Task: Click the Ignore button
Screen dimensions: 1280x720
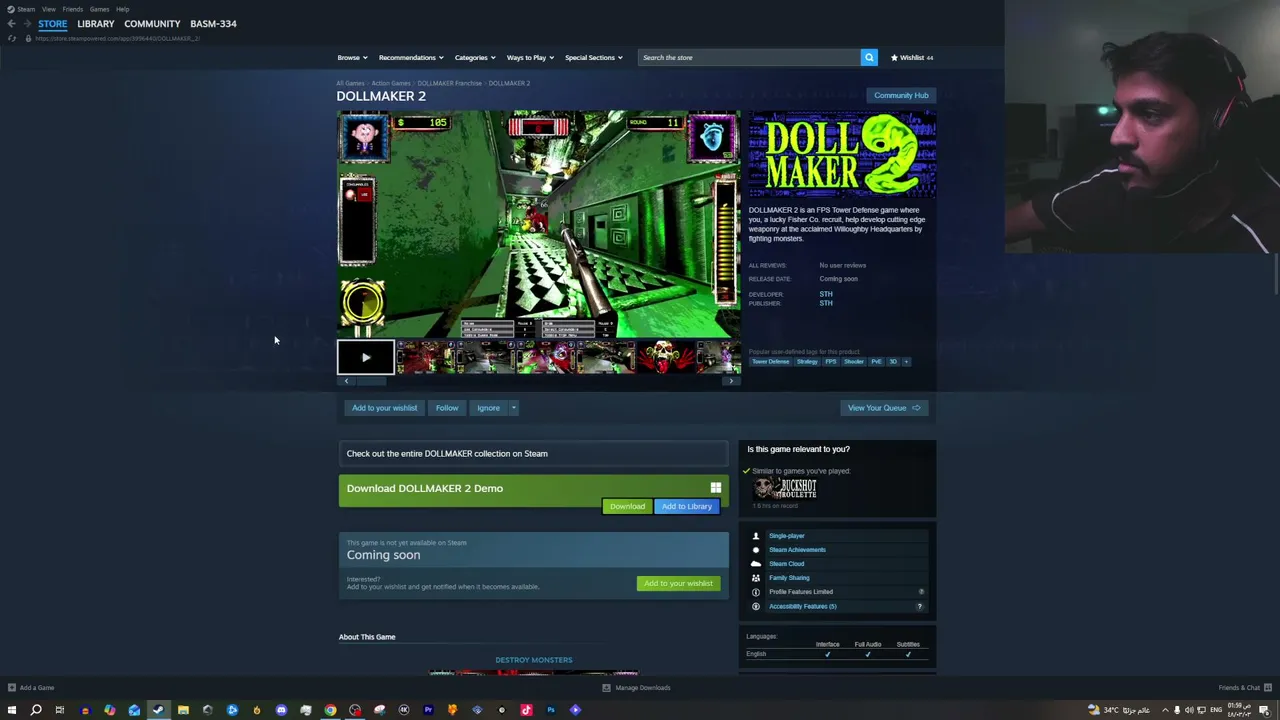Action: tap(488, 408)
